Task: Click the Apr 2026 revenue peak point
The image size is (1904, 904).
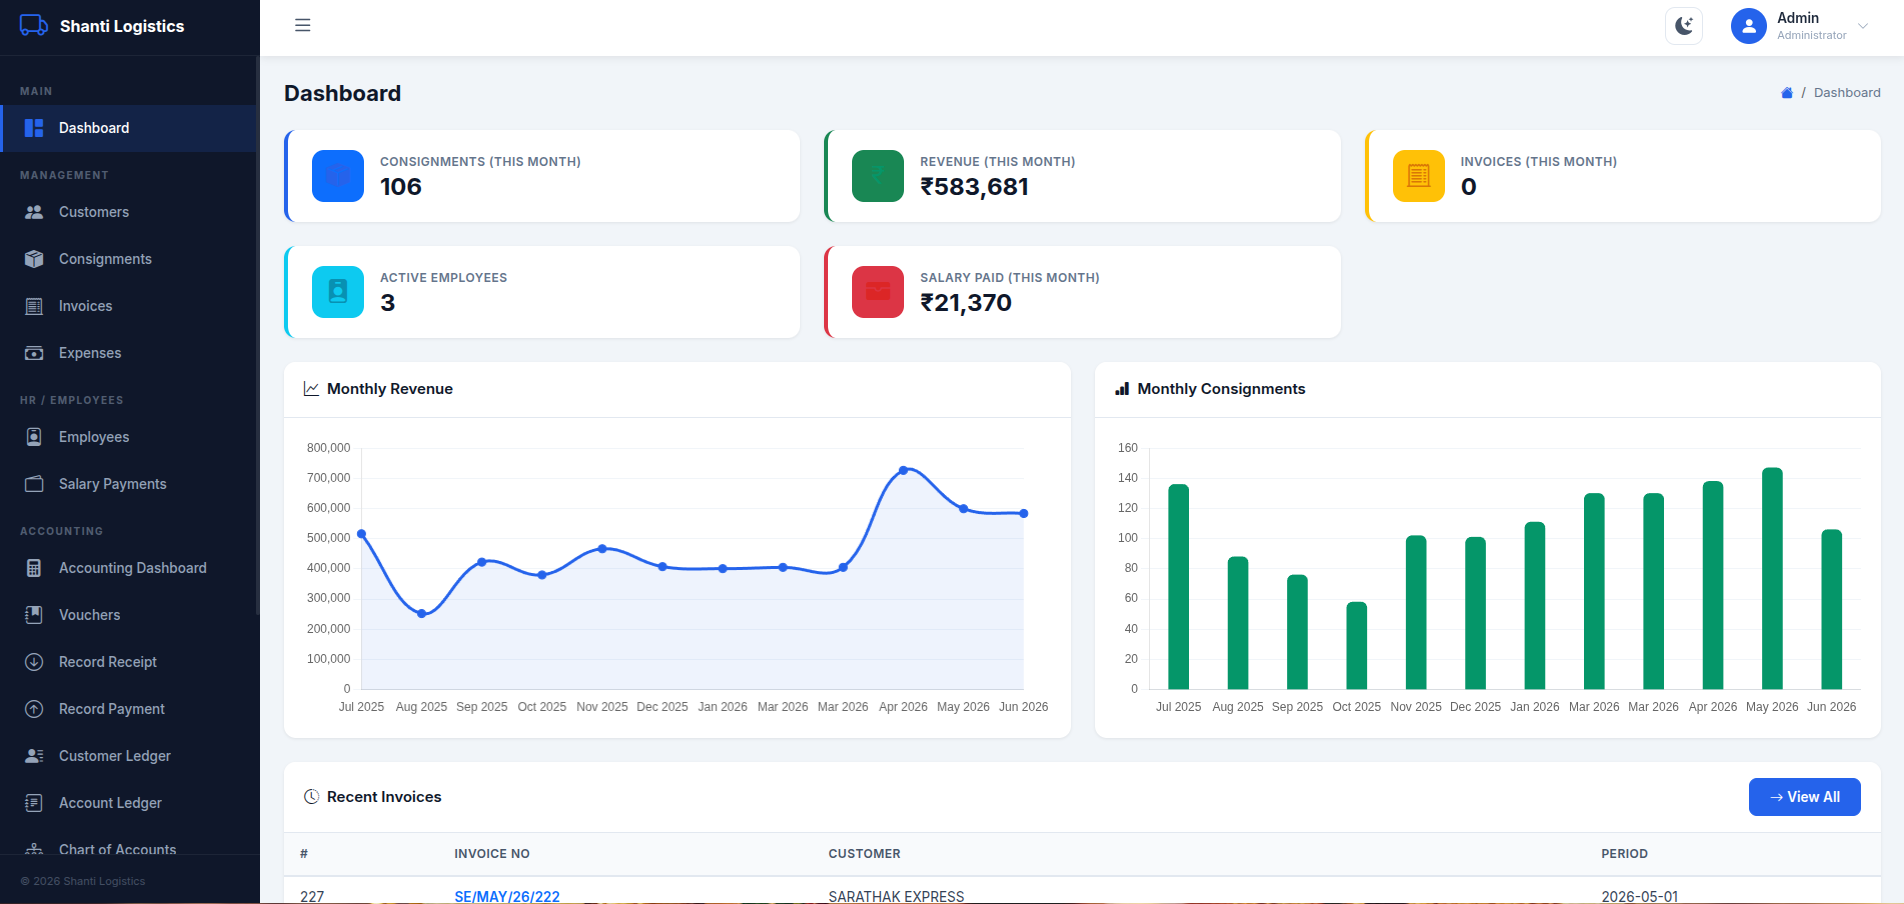Action: coord(903,470)
